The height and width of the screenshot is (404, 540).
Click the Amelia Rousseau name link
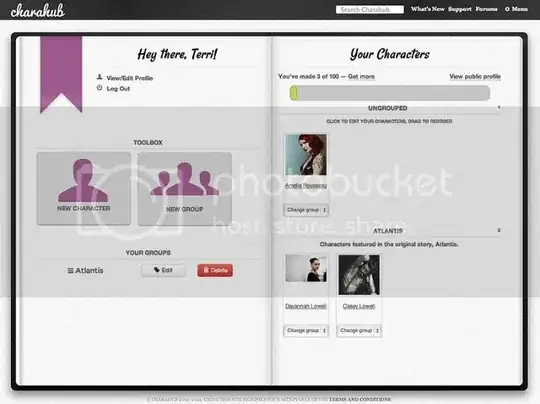pos(306,185)
